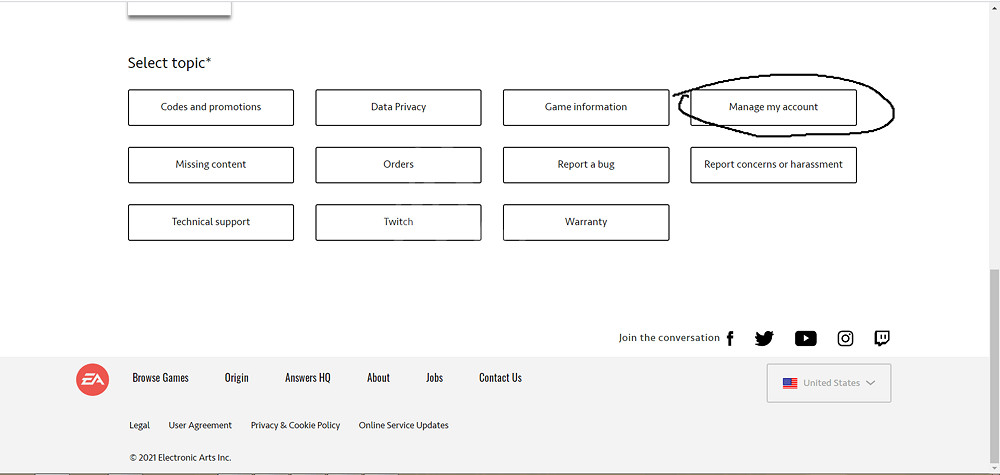This screenshot has height=475, width=1000.
Task: Select Report concerns or harassment topic
Action: coord(773,165)
